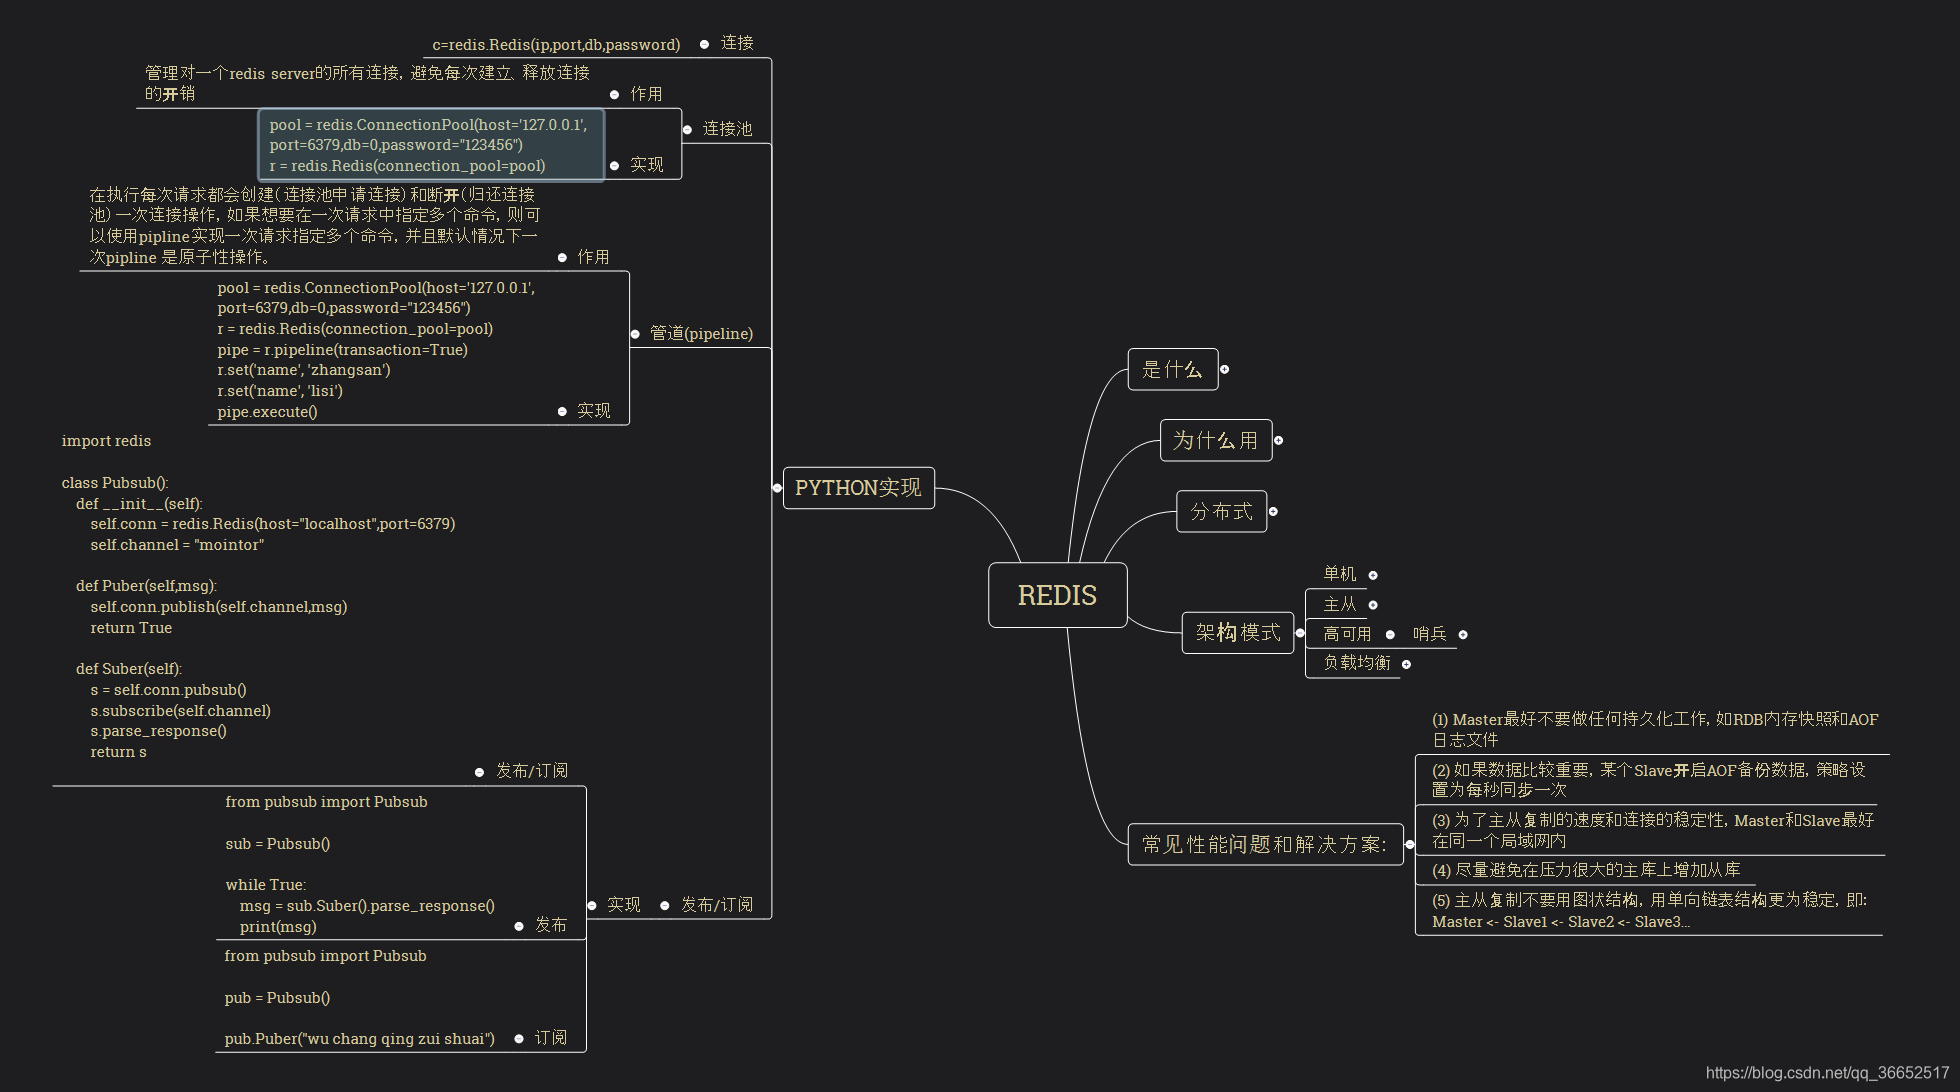Select the 架构模式 topic node
The image size is (1960, 1092).
point(1237,632)
